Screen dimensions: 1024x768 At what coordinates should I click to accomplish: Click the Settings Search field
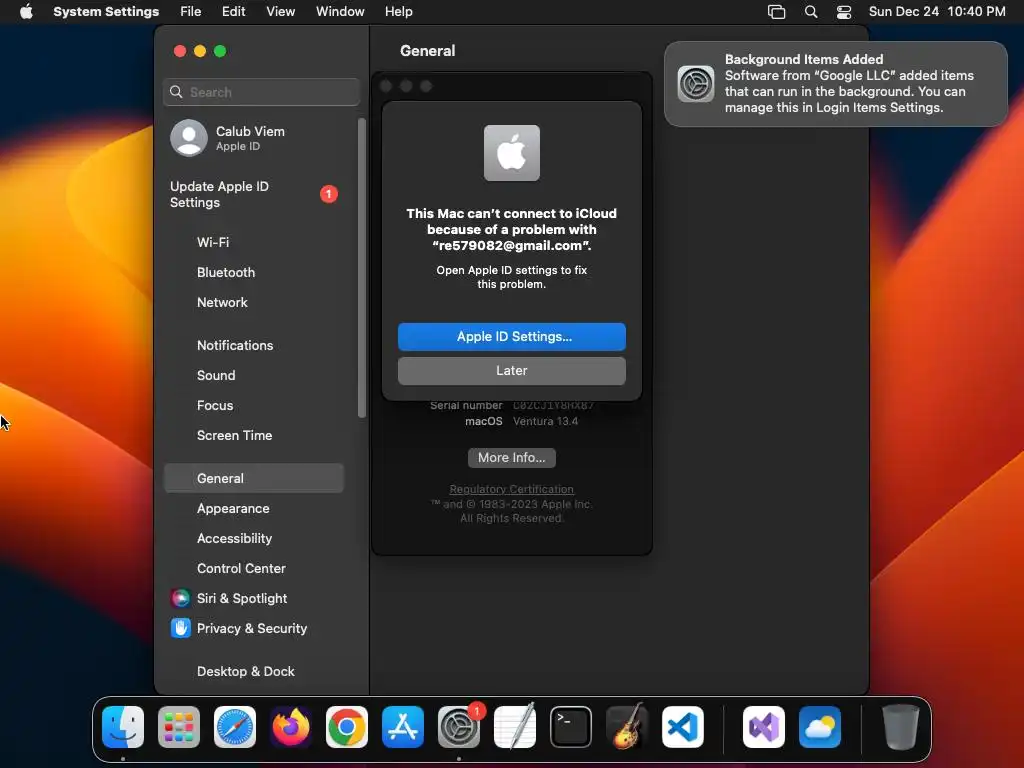click(261, 92)
